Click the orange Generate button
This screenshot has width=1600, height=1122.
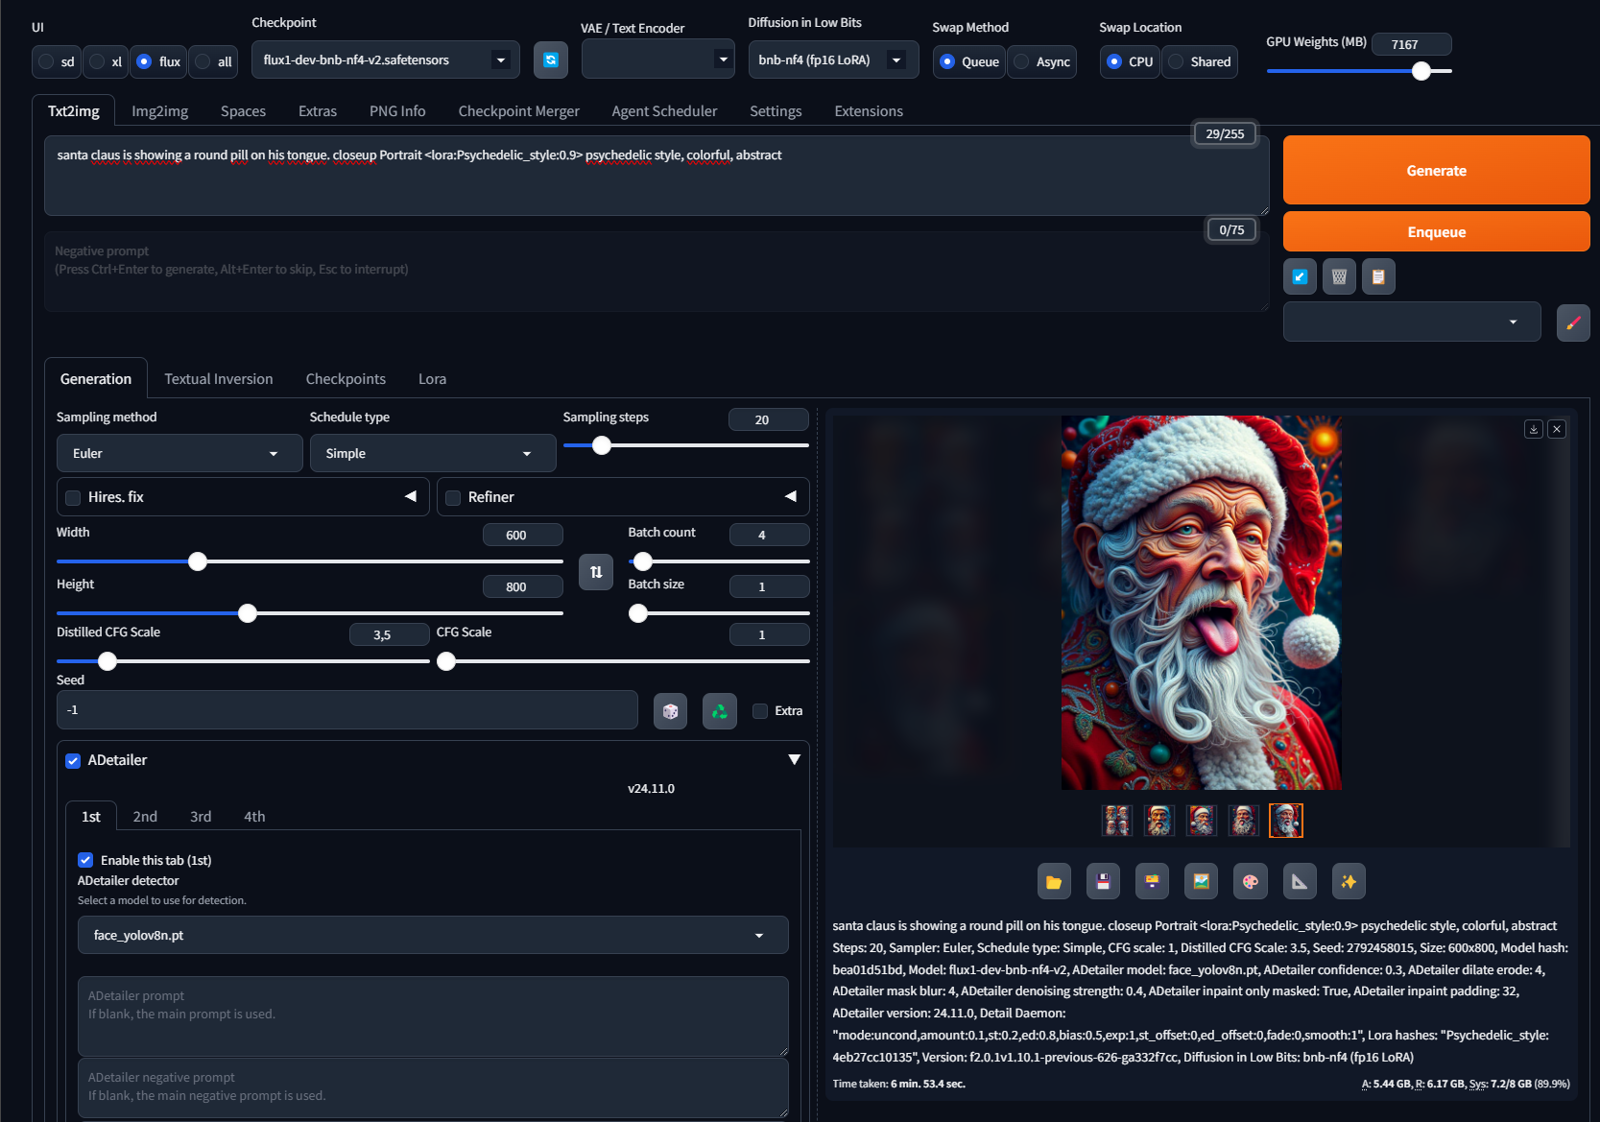(x=1436, y=170)
